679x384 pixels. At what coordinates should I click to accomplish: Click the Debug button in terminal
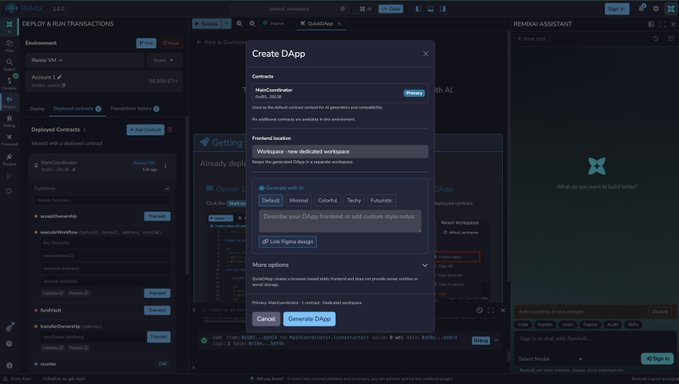click(x=481, y=341)
